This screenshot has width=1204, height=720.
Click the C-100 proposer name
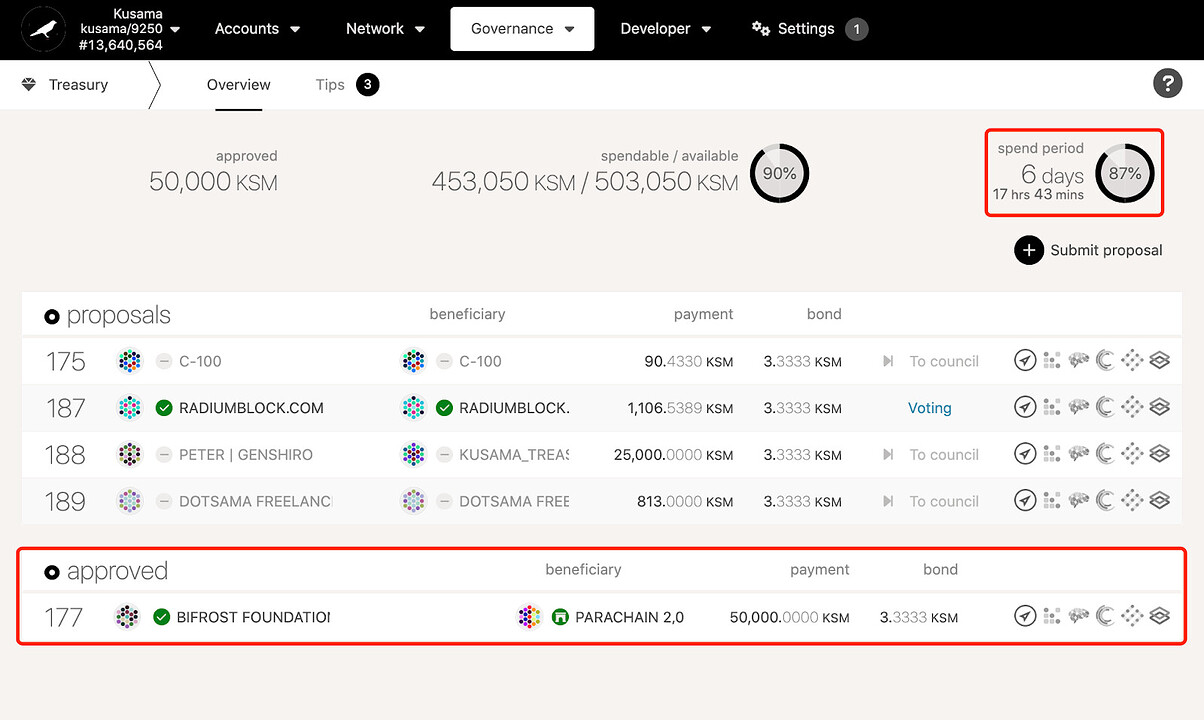(x=200, y=361)
